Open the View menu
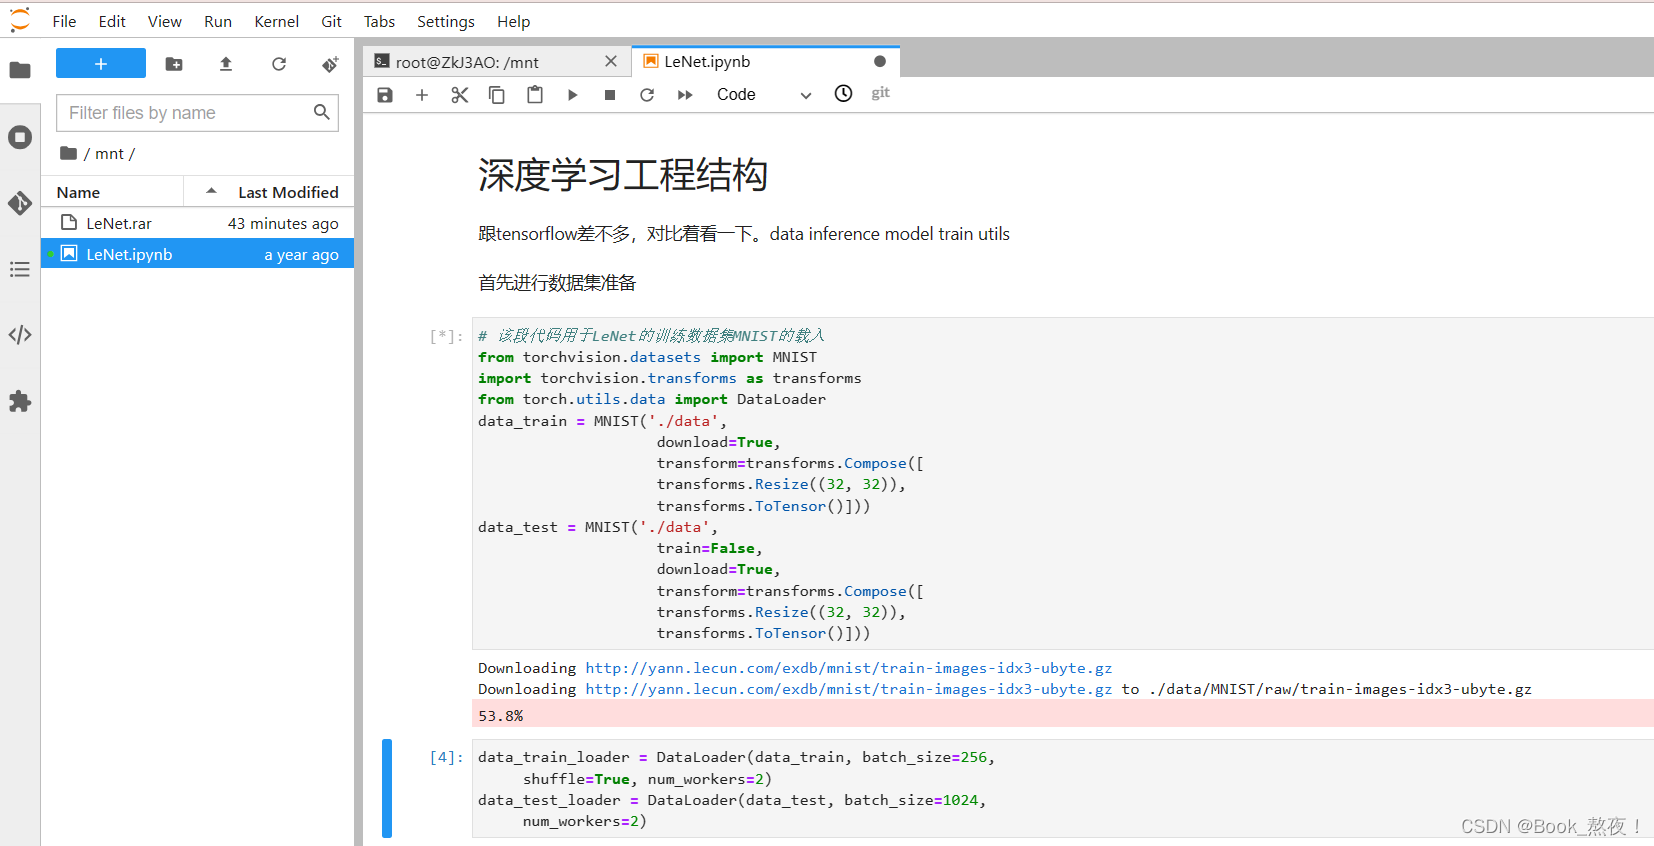Image resolution: width=1654 pixels, height=846 pixels. click(165, 22)
